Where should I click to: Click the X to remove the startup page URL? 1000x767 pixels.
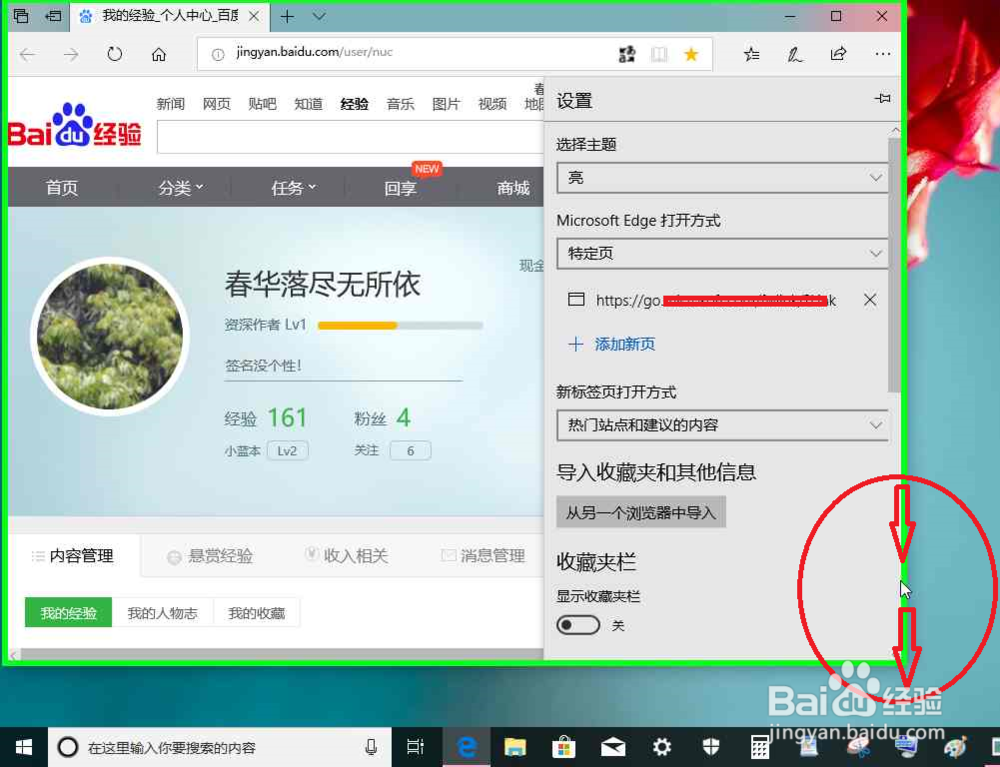pos(870,299)
